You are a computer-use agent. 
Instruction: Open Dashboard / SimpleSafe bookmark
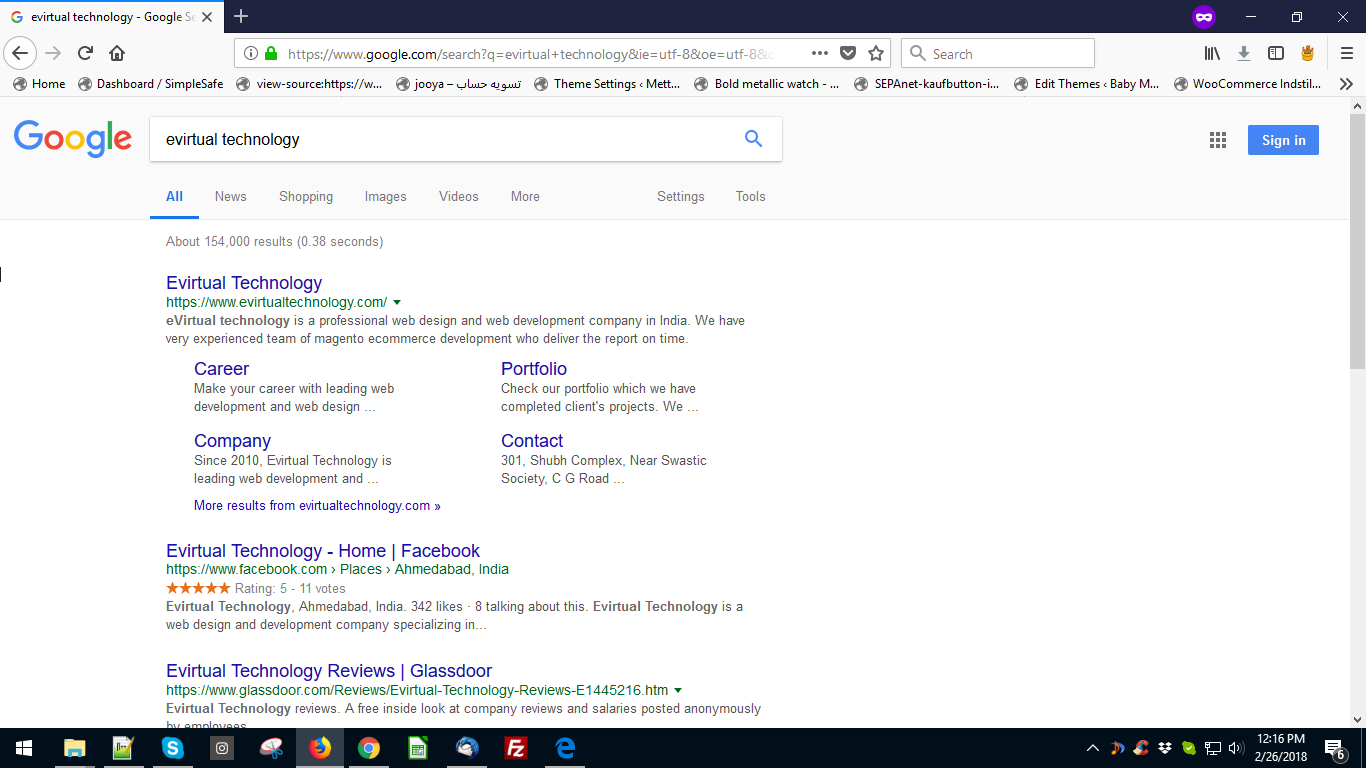click(150, 84)
